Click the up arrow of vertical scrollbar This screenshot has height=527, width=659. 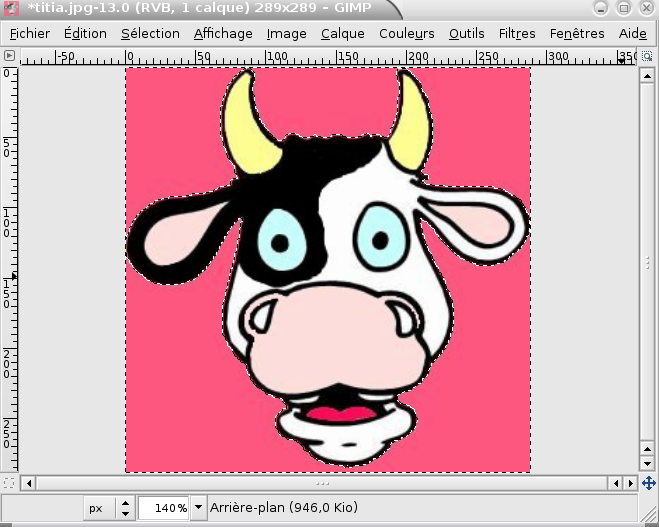click(648, 74)
